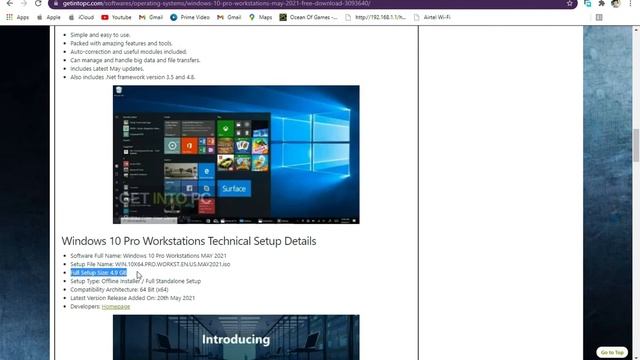Image resolution: width=640 pixels, height=360 pixels.
Task: Click Auto-correction and useful modules bullet
Action: 129,52
